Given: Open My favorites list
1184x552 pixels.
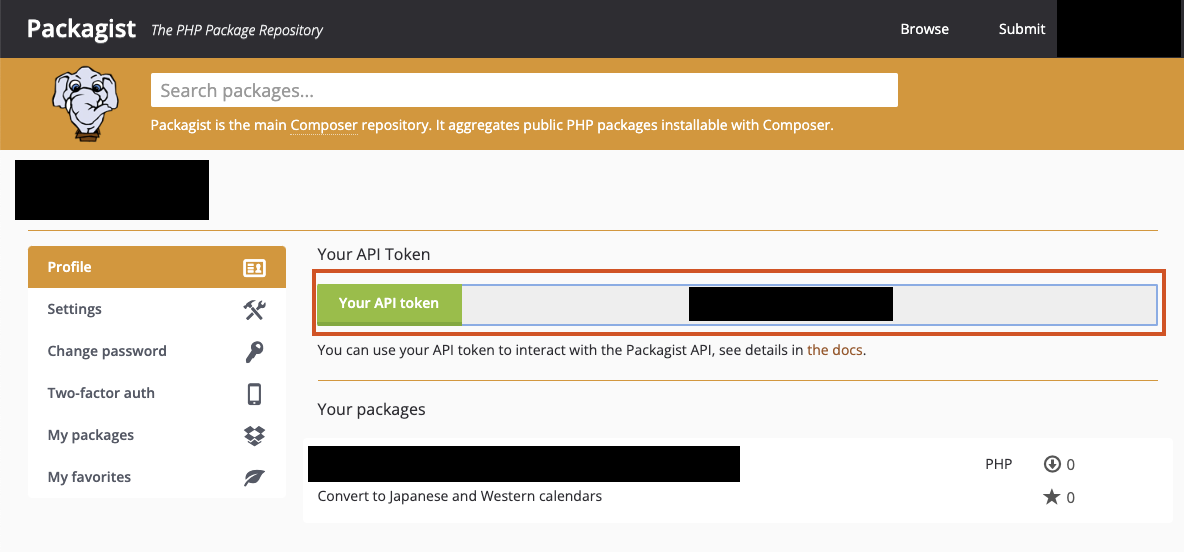Looking at the screenshot, I should tap(157, 477).
